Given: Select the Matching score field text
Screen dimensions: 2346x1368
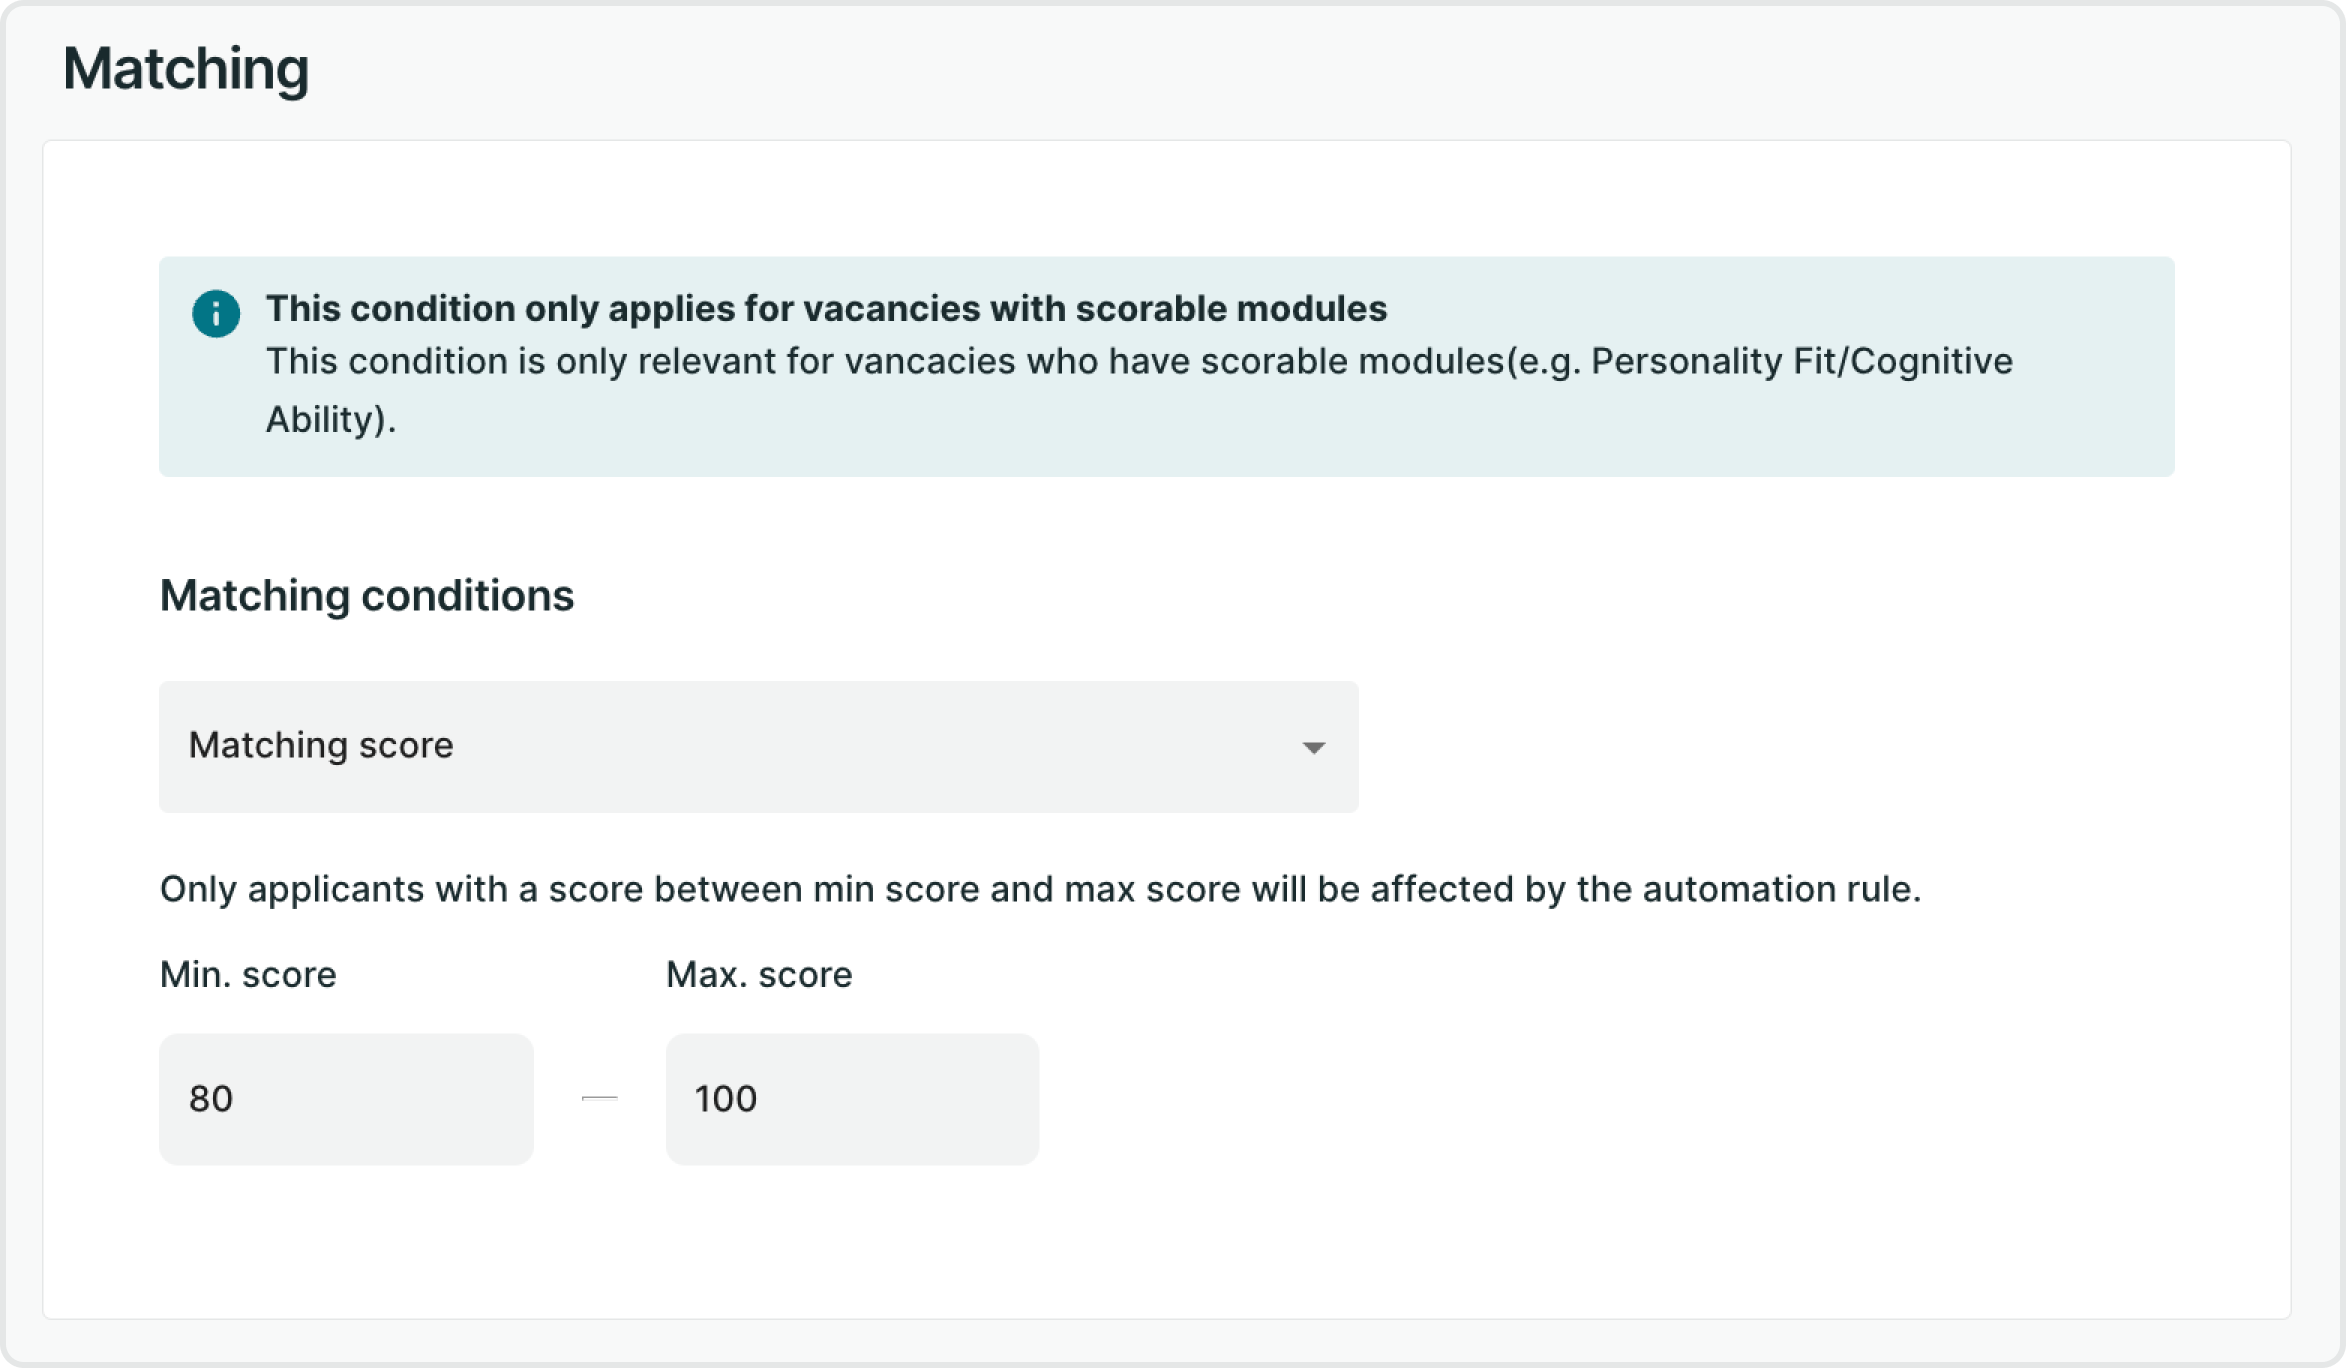Looking at the screenshot, I should click(x=321, y=746).
